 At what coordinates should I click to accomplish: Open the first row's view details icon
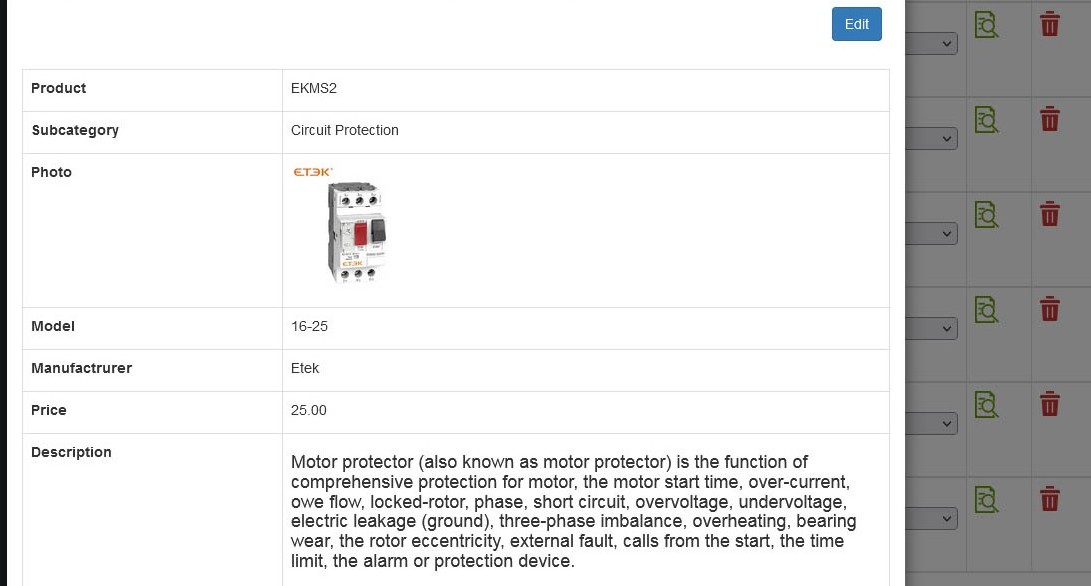click(x=987, y=25)
